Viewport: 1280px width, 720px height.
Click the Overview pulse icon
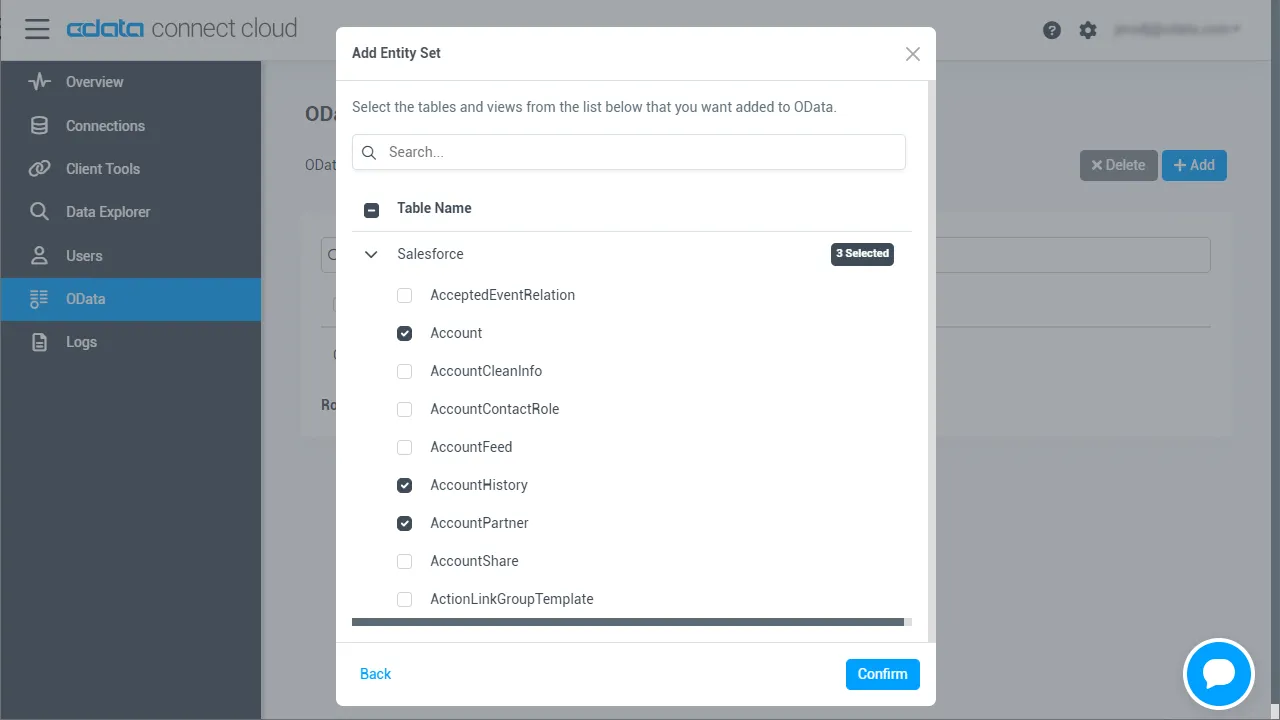(x=39, y=82)
